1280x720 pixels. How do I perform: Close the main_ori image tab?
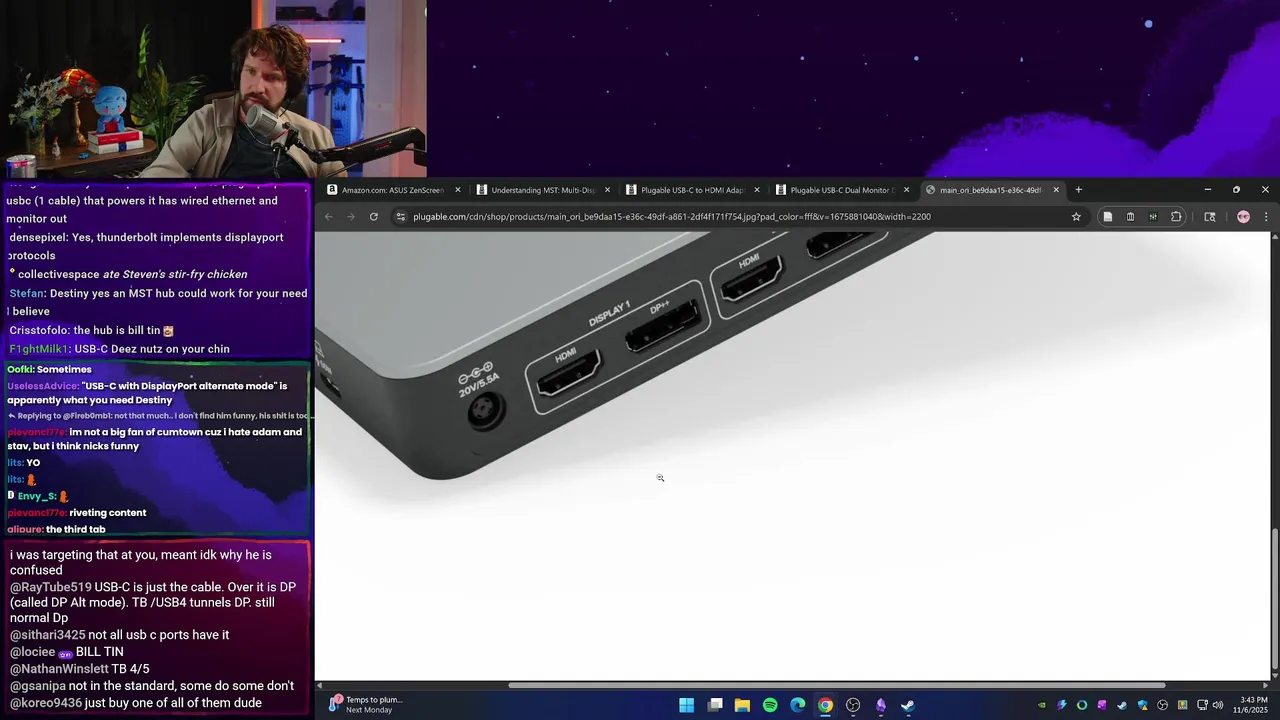pos(1056,190)
